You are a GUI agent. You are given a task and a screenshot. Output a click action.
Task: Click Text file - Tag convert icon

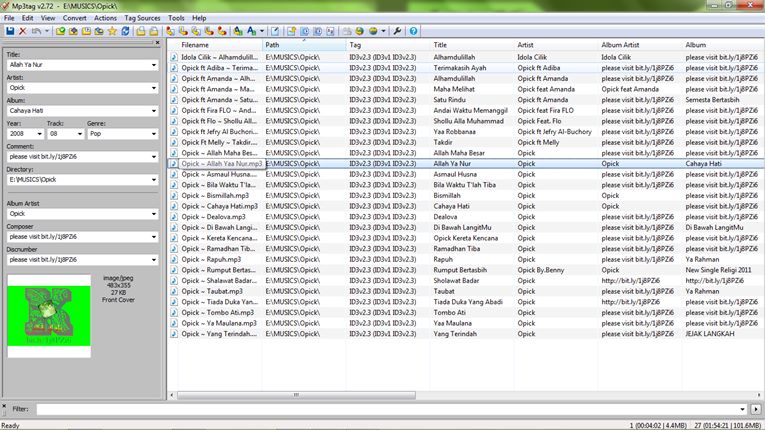pos(209,31)
